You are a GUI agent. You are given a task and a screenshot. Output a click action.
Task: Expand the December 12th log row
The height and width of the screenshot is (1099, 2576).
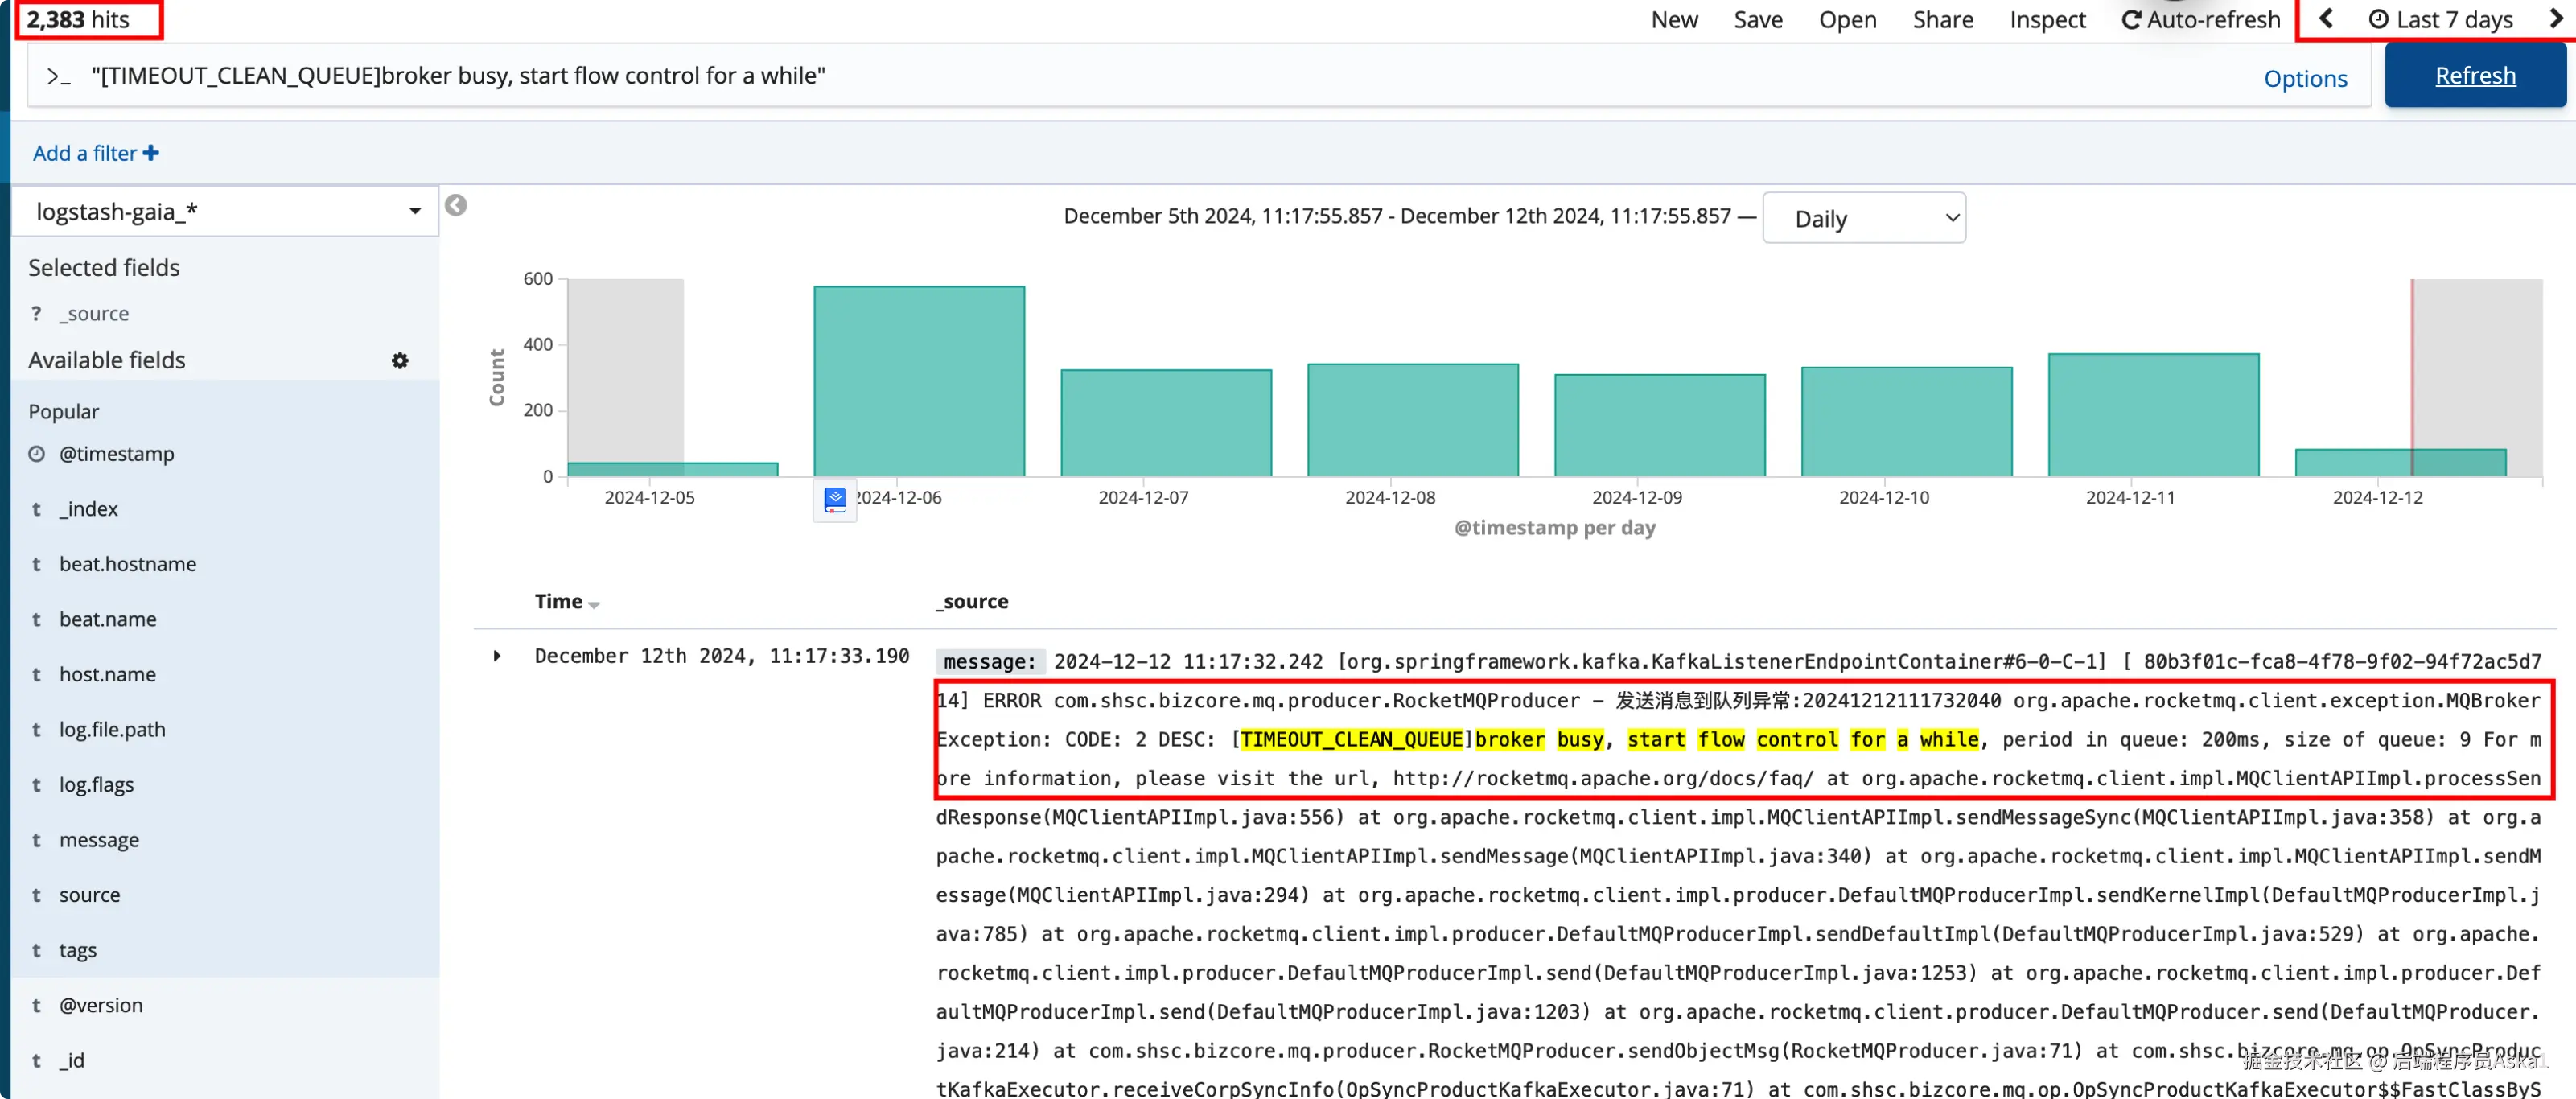[x=497, y=656]
